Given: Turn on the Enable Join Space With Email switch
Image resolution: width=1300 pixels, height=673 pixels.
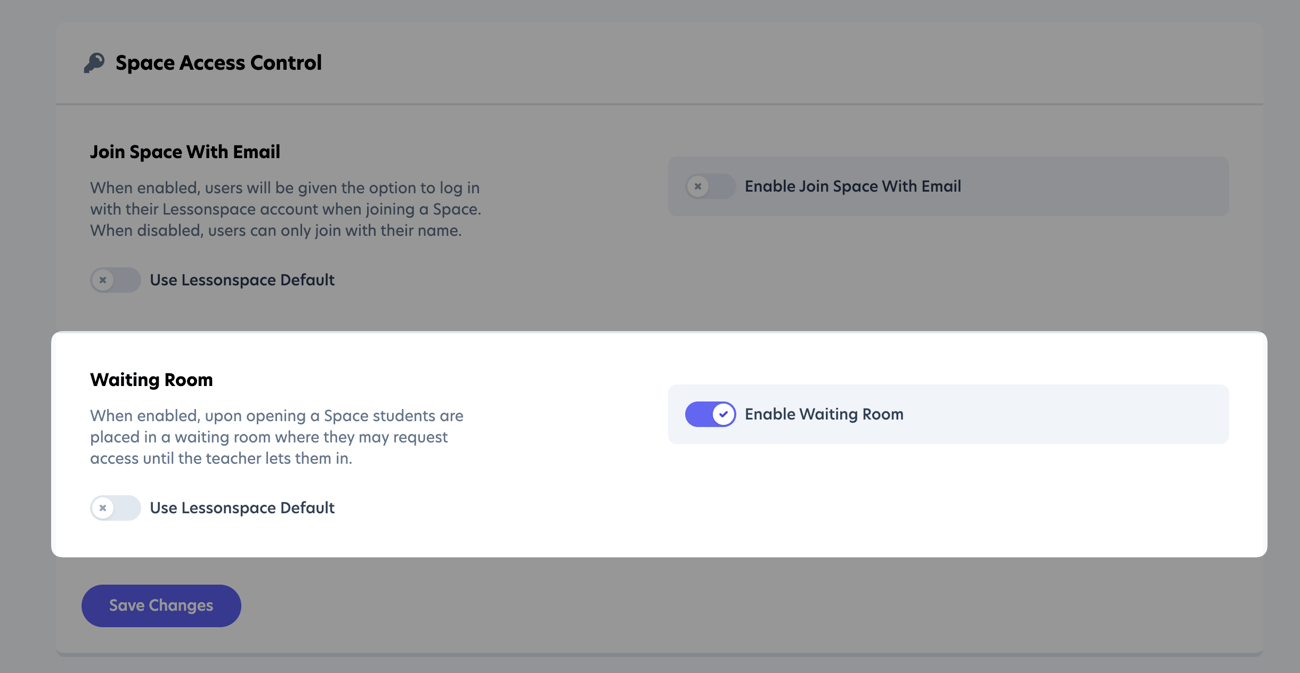Looking at the screenshot, I should [x=710, y=186].
